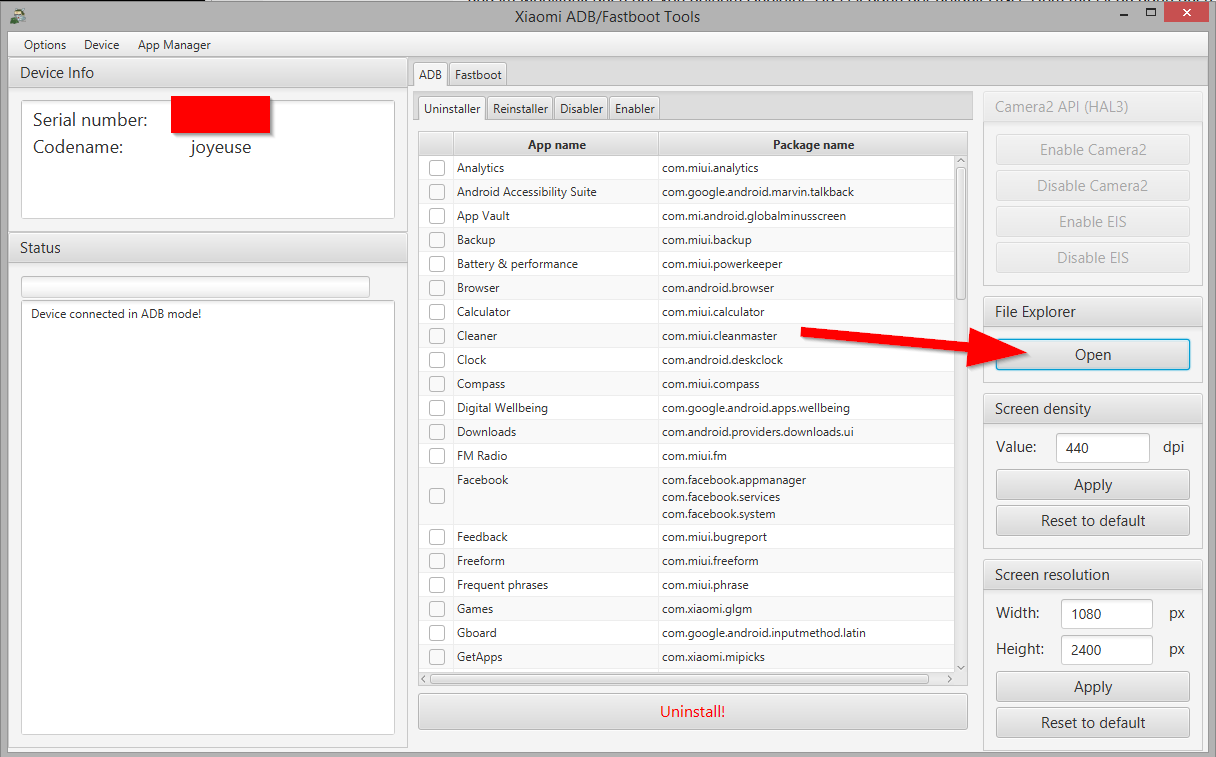Image resolution: width=1216 pixels, height=757 pixels.
Task: Switch to the ADB tab
Action: tap(430, 75)
